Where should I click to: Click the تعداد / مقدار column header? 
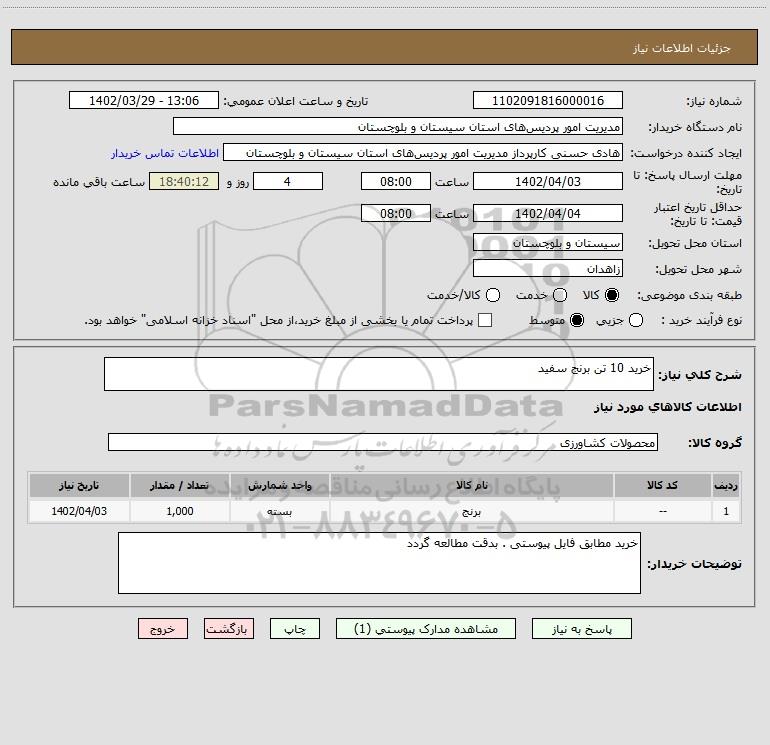[x=179, y=485]
